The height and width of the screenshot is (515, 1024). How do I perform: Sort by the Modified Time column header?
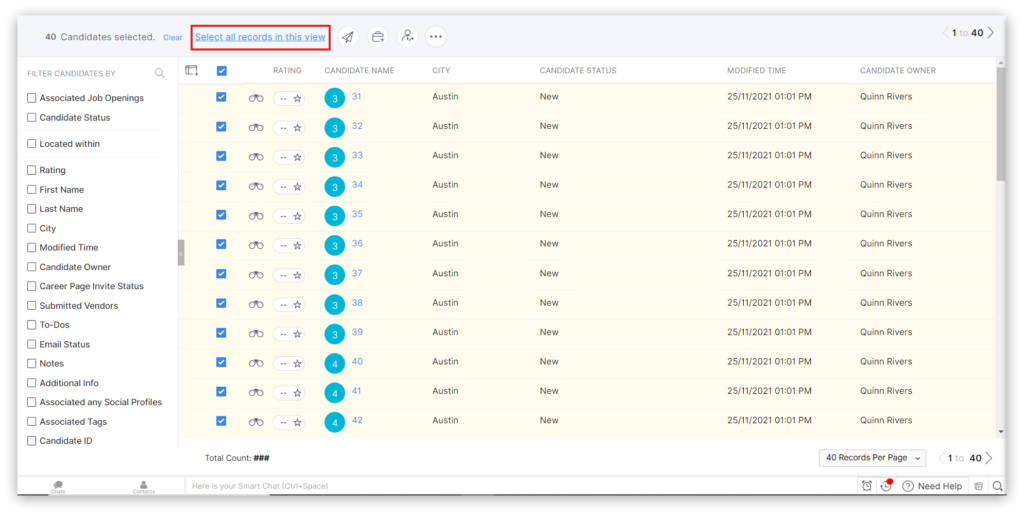(756, 71)
